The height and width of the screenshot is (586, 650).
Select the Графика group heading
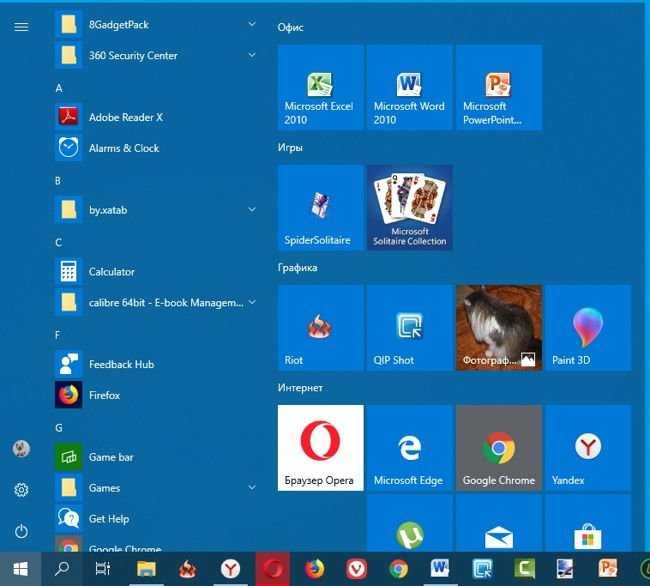pyautogui.click(x=298, y=268)
